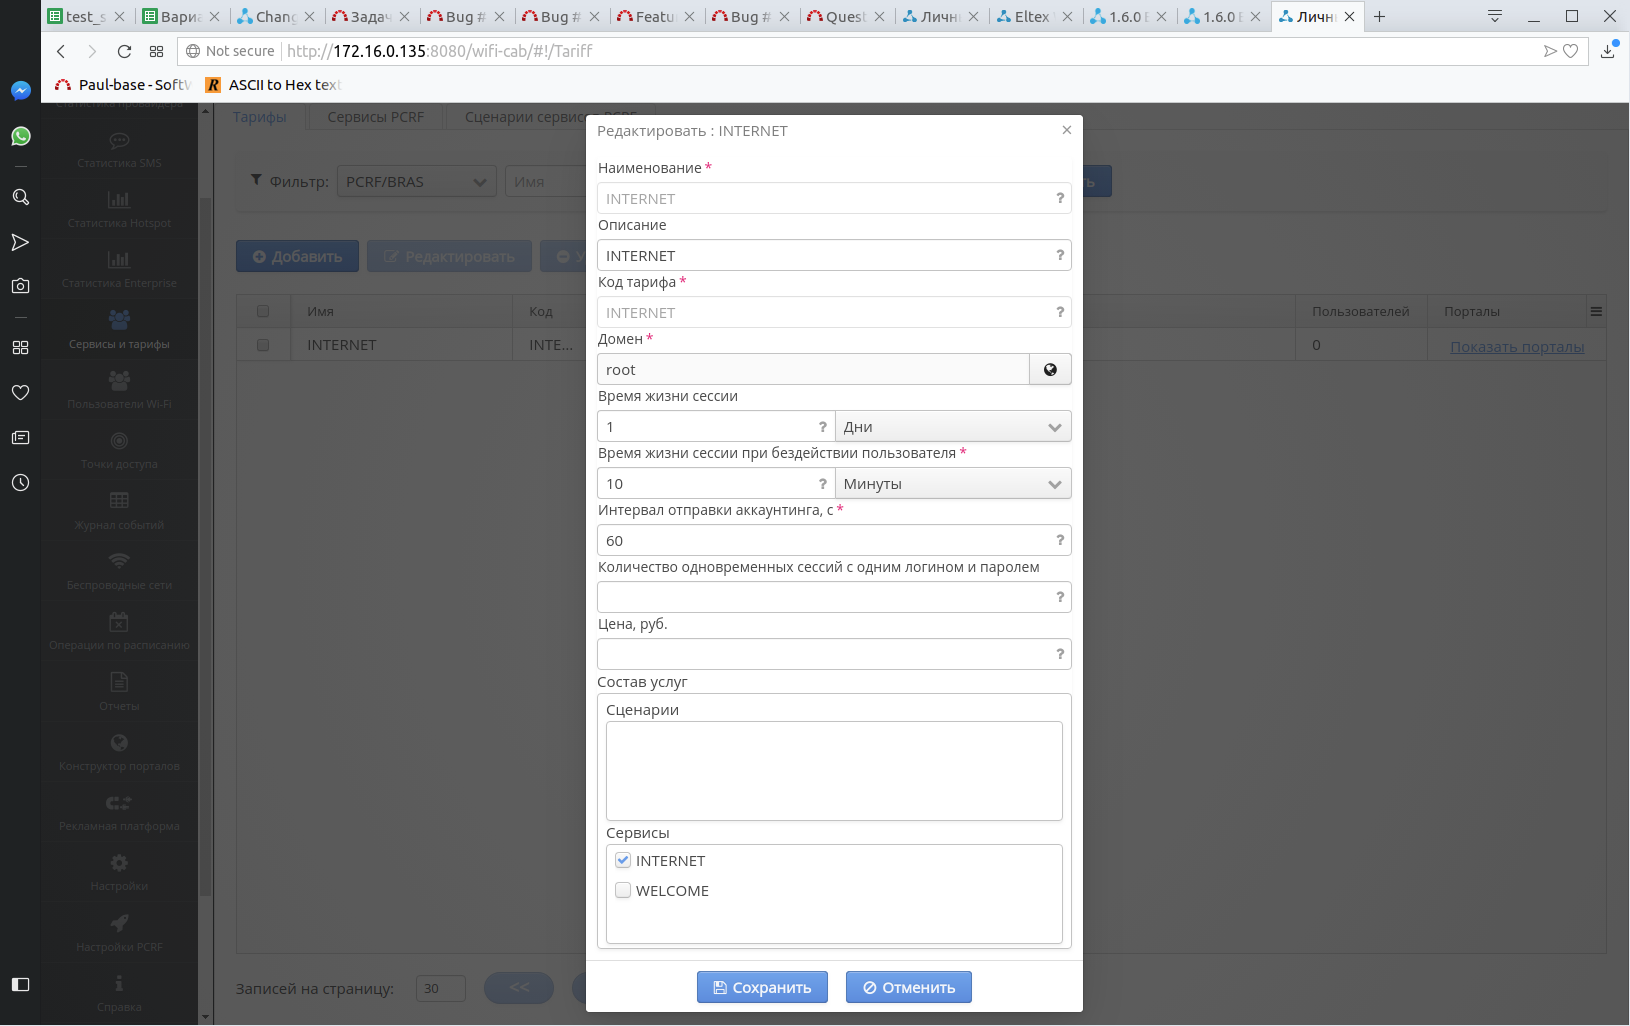Viewport: 1630px width, 1026px height.
Task: Check the WELCOME service checkbox
Action: (623, 890)
